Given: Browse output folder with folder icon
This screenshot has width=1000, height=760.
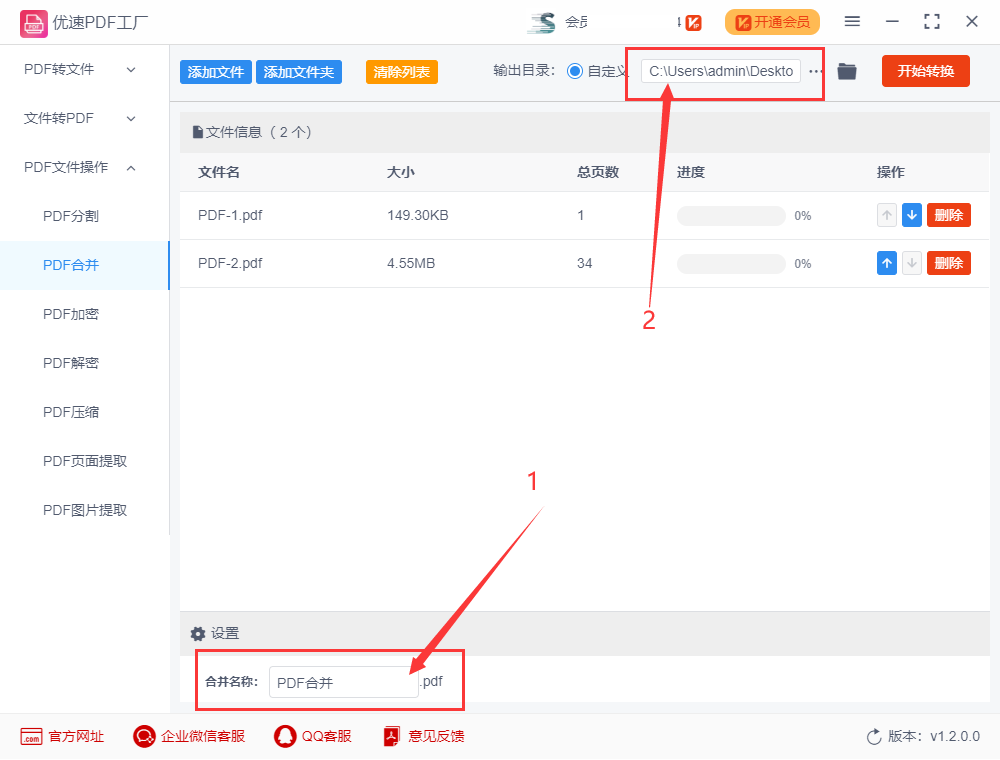Looking at the screenshot, I should [x=846, y=71].
